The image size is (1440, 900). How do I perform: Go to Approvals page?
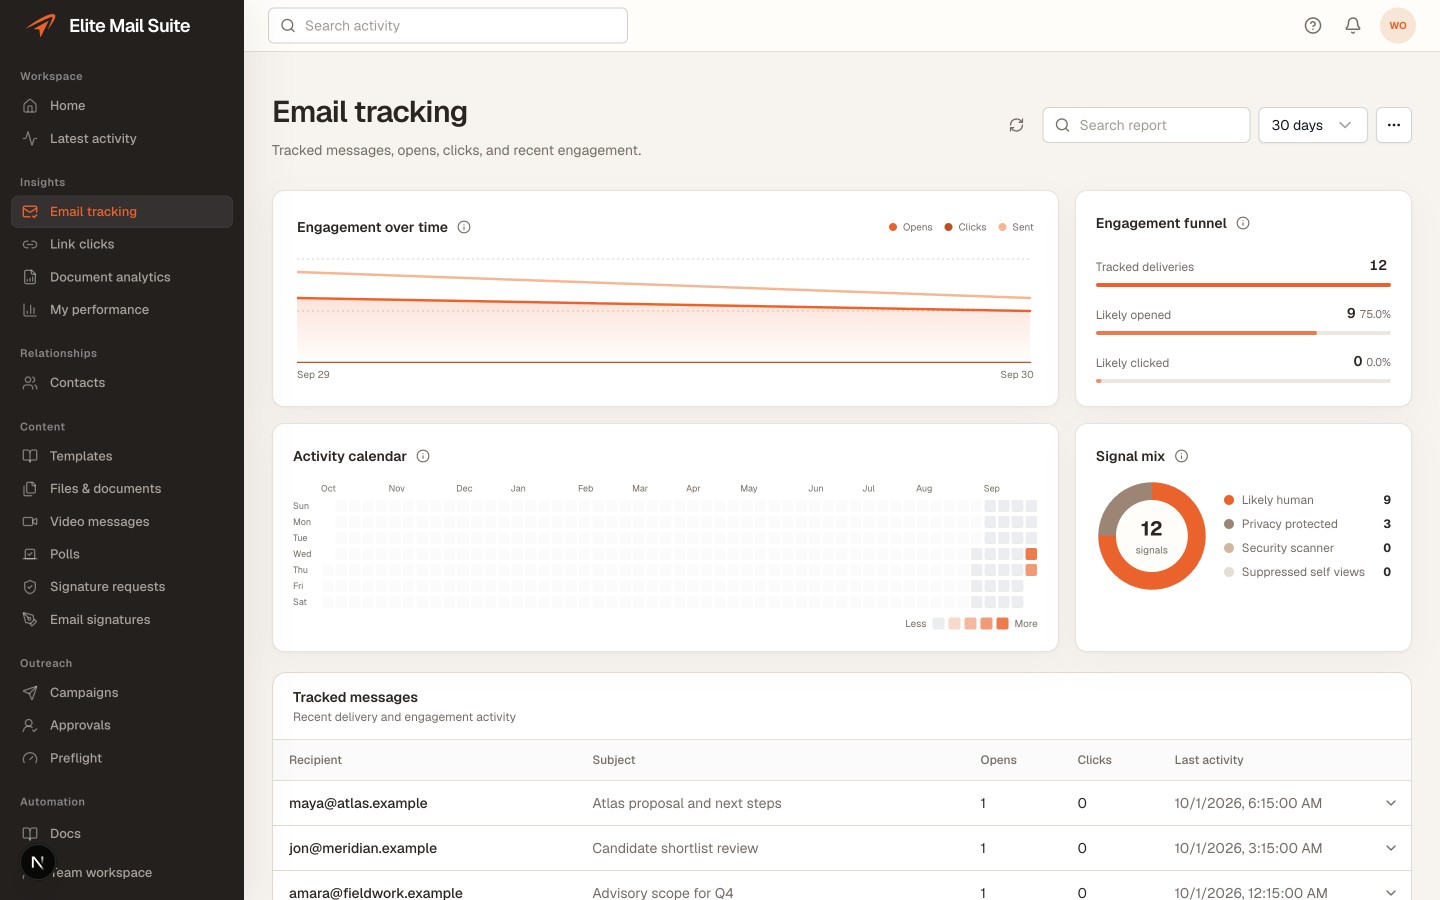(122, 726)
